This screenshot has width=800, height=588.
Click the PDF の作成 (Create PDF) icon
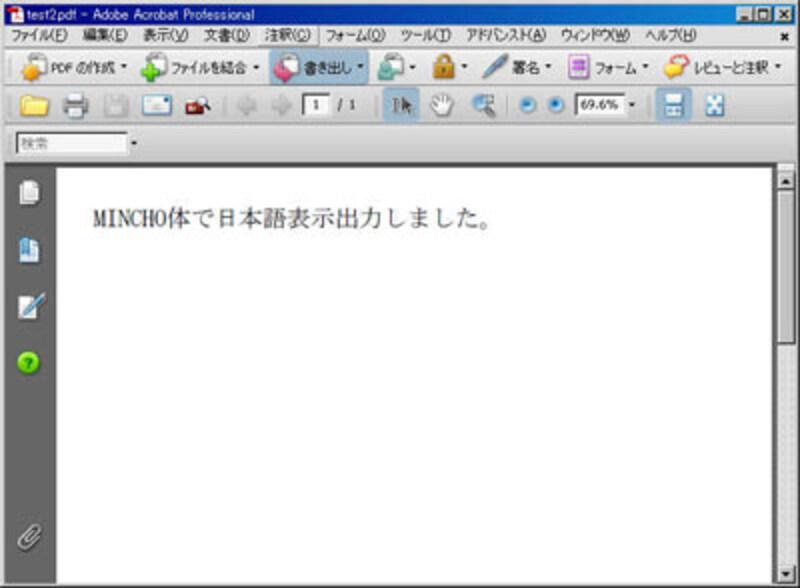tap(33, 67)
